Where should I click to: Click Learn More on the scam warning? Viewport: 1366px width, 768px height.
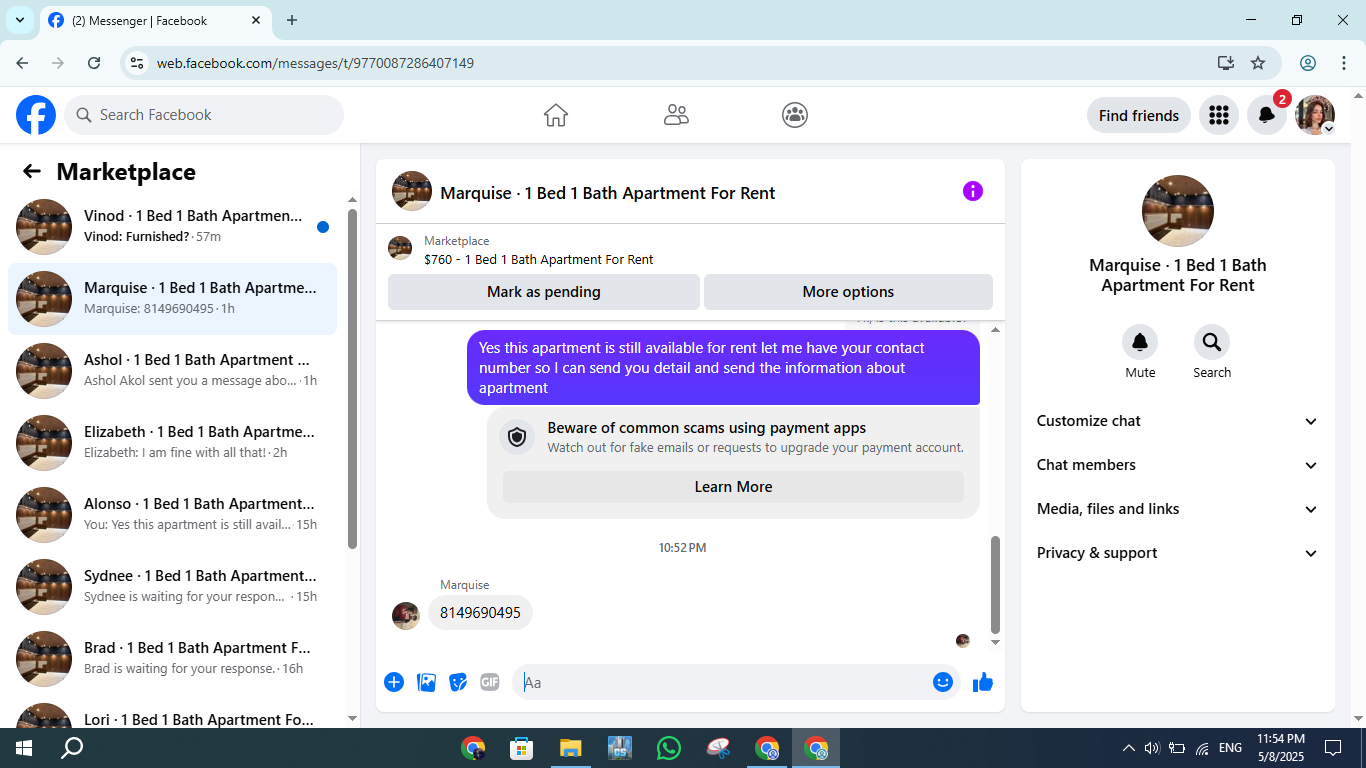[733, 487]
